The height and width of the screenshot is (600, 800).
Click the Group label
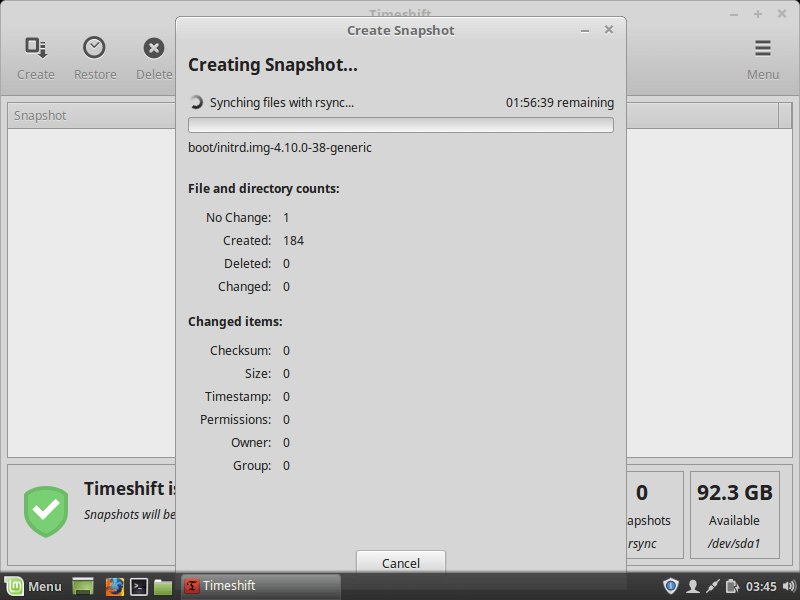tap(252, 466)
